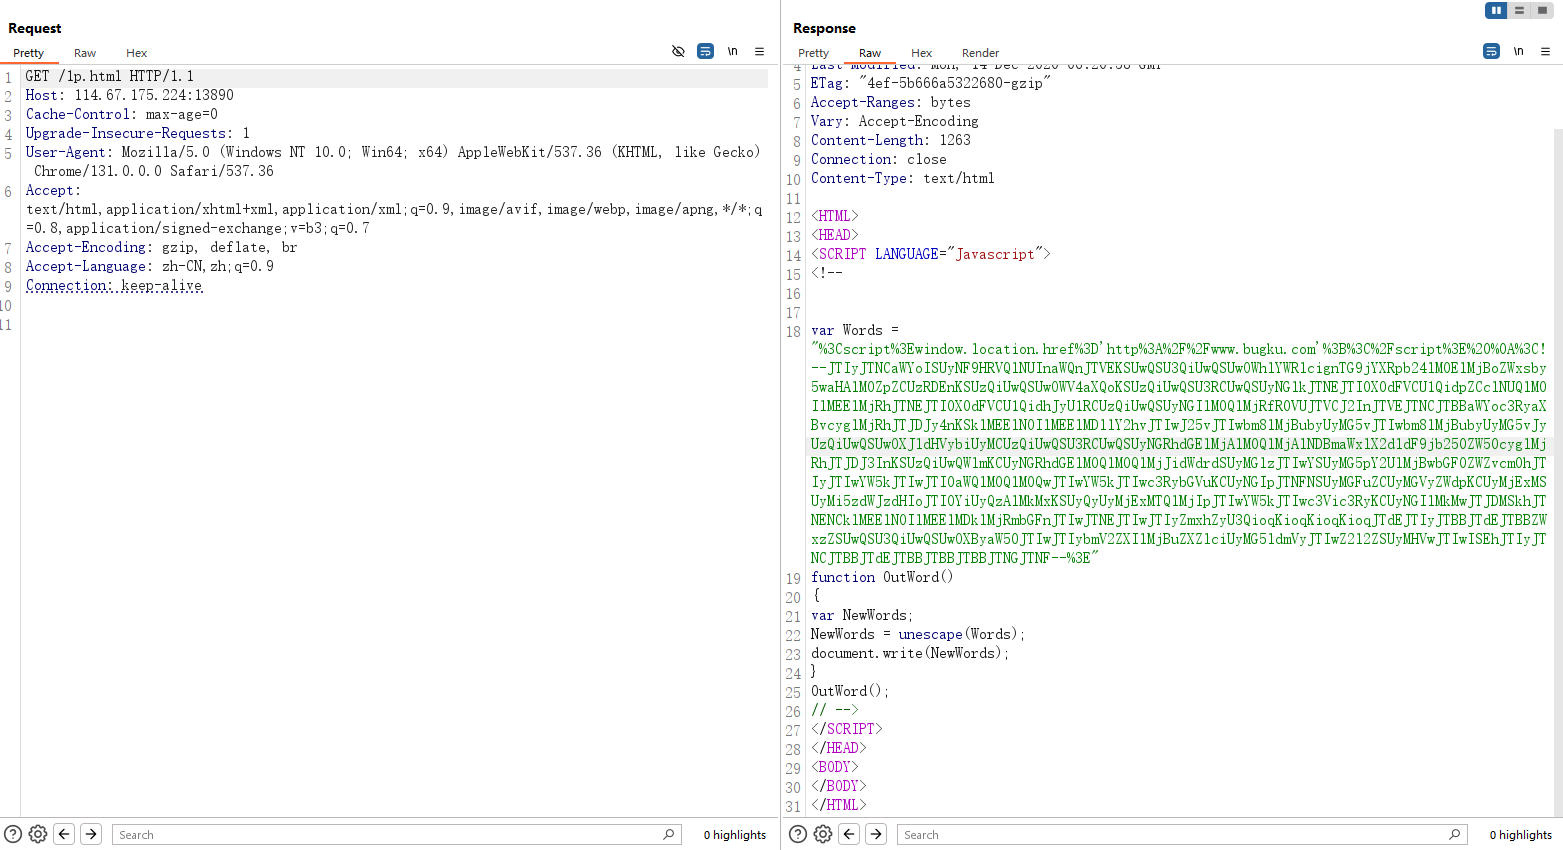The height and width of the screenshot is (850, 1563).
Task: Open the Response panel hamburger options menu
Action: click(1545, 51)
